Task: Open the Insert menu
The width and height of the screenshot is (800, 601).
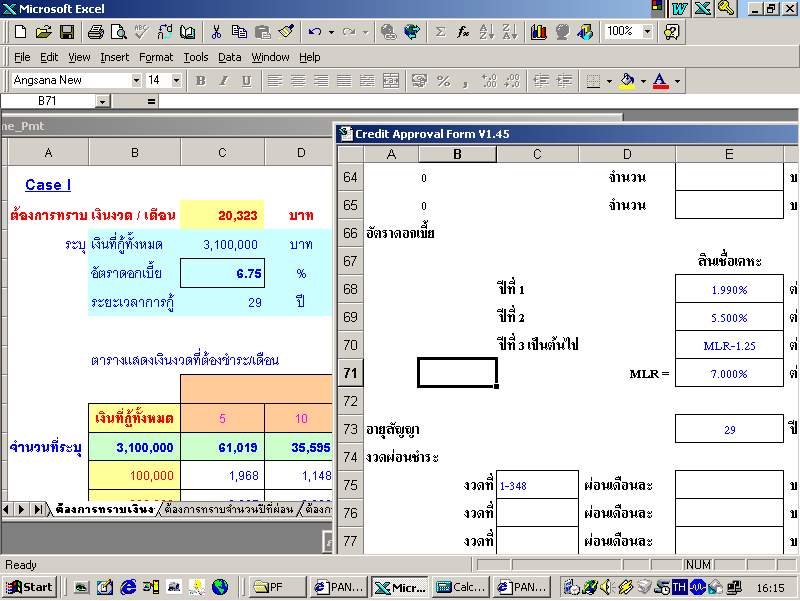Action: (115, 57)
